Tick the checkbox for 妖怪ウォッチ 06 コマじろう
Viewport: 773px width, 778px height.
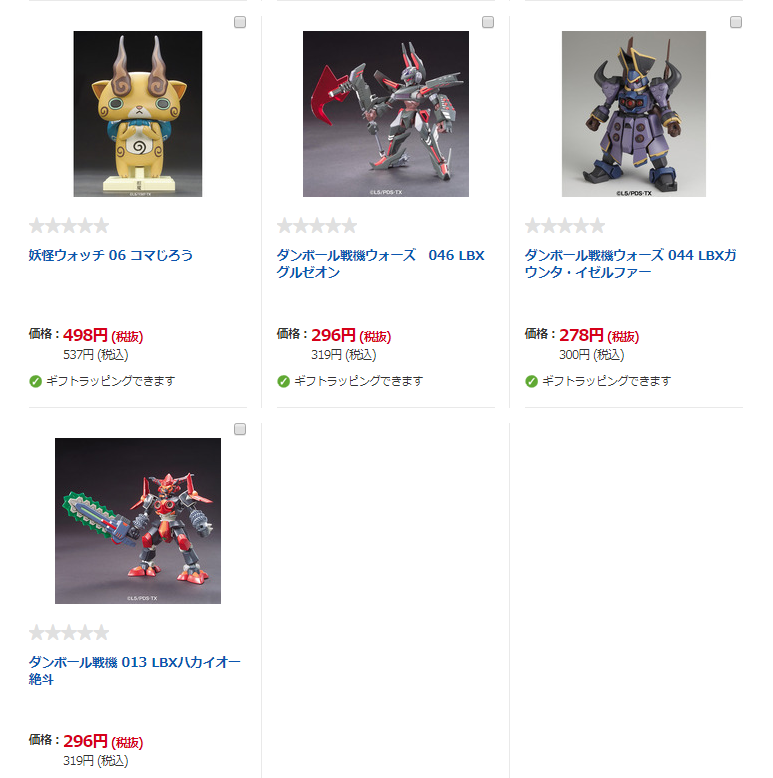point(240,22)
